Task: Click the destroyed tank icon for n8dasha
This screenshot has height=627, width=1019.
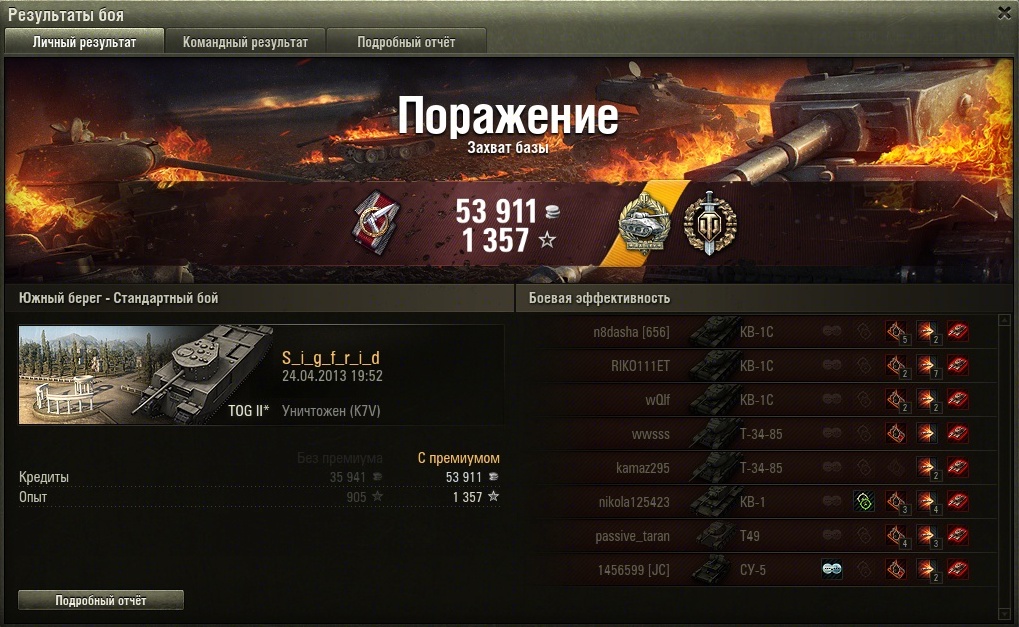Action: [x=957, y=331]
